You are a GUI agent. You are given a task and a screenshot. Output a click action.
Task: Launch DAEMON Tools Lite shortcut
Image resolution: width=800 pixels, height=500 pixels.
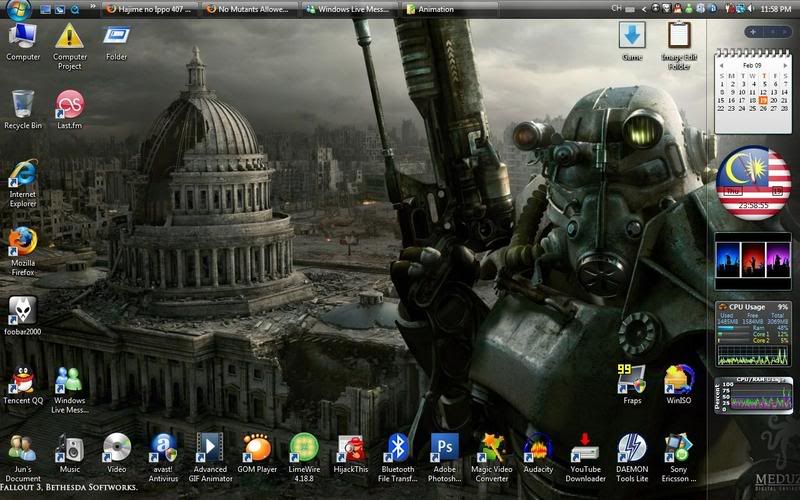[632, 458]
